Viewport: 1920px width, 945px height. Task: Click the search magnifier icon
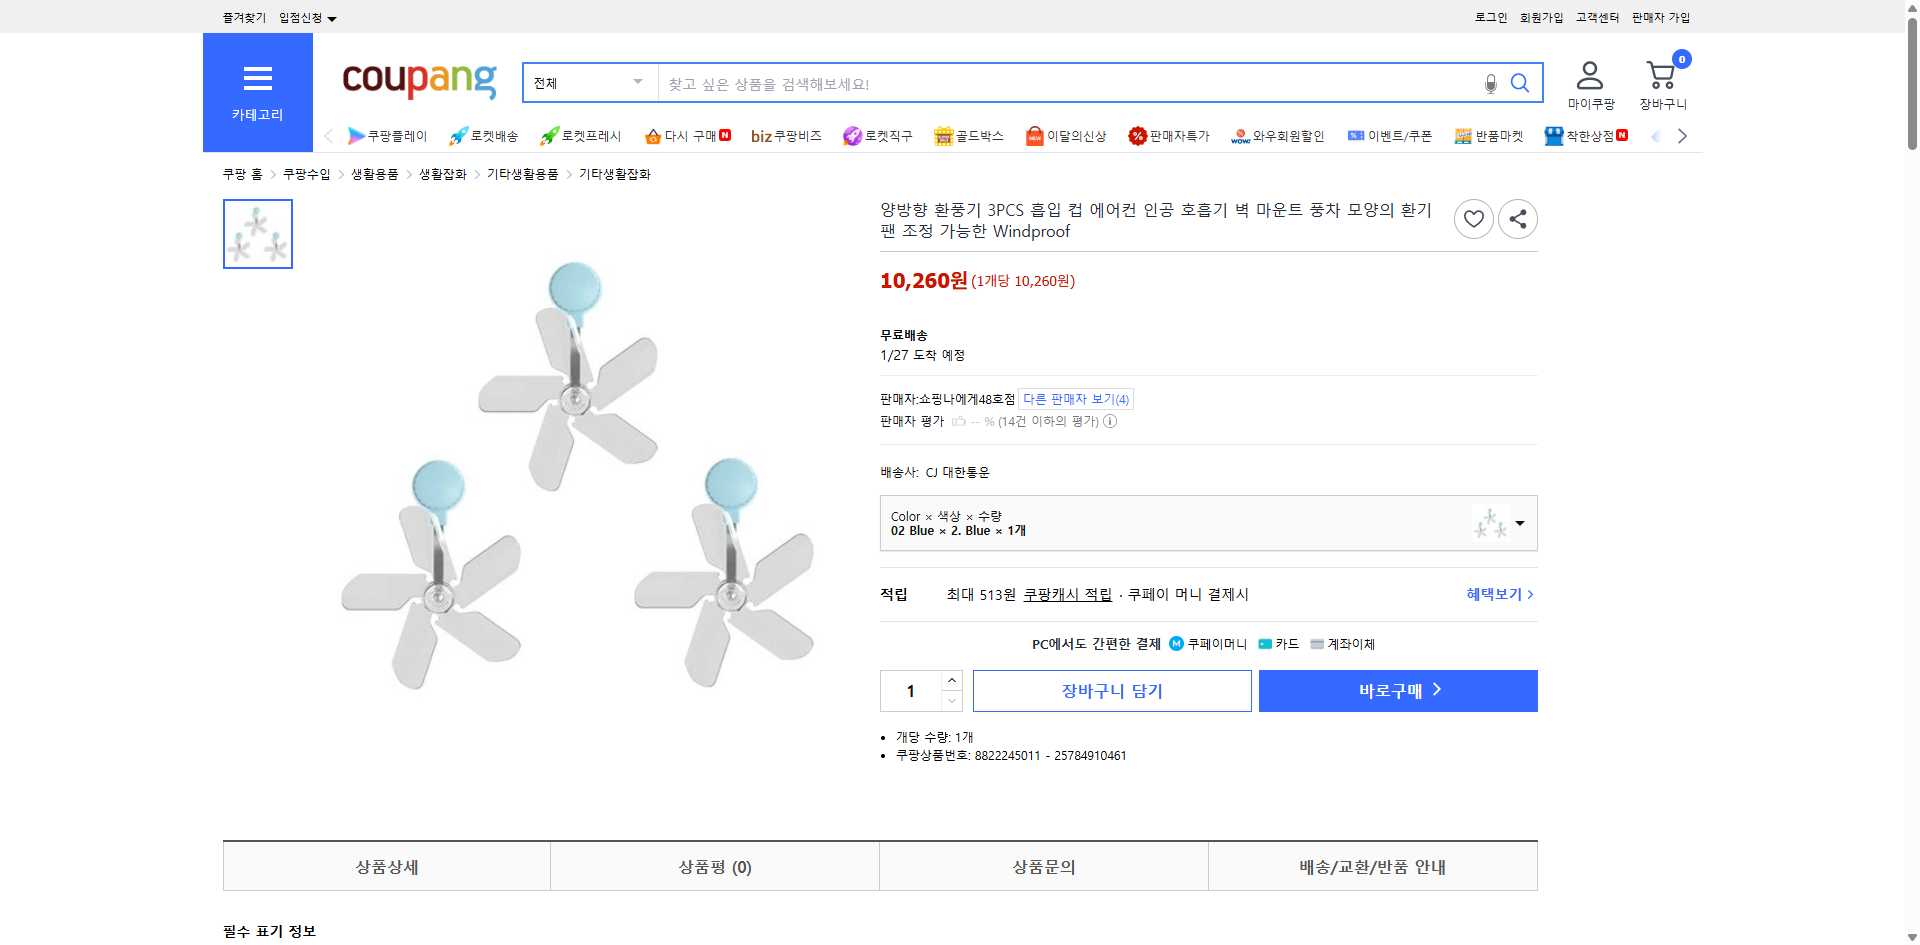point(1519,83)
